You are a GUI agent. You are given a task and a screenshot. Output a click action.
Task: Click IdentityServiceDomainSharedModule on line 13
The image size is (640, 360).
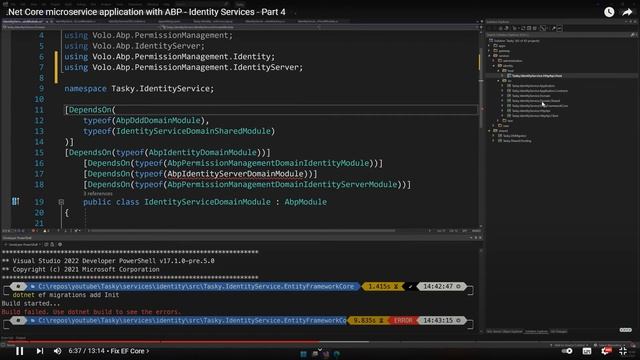(193, 131)
